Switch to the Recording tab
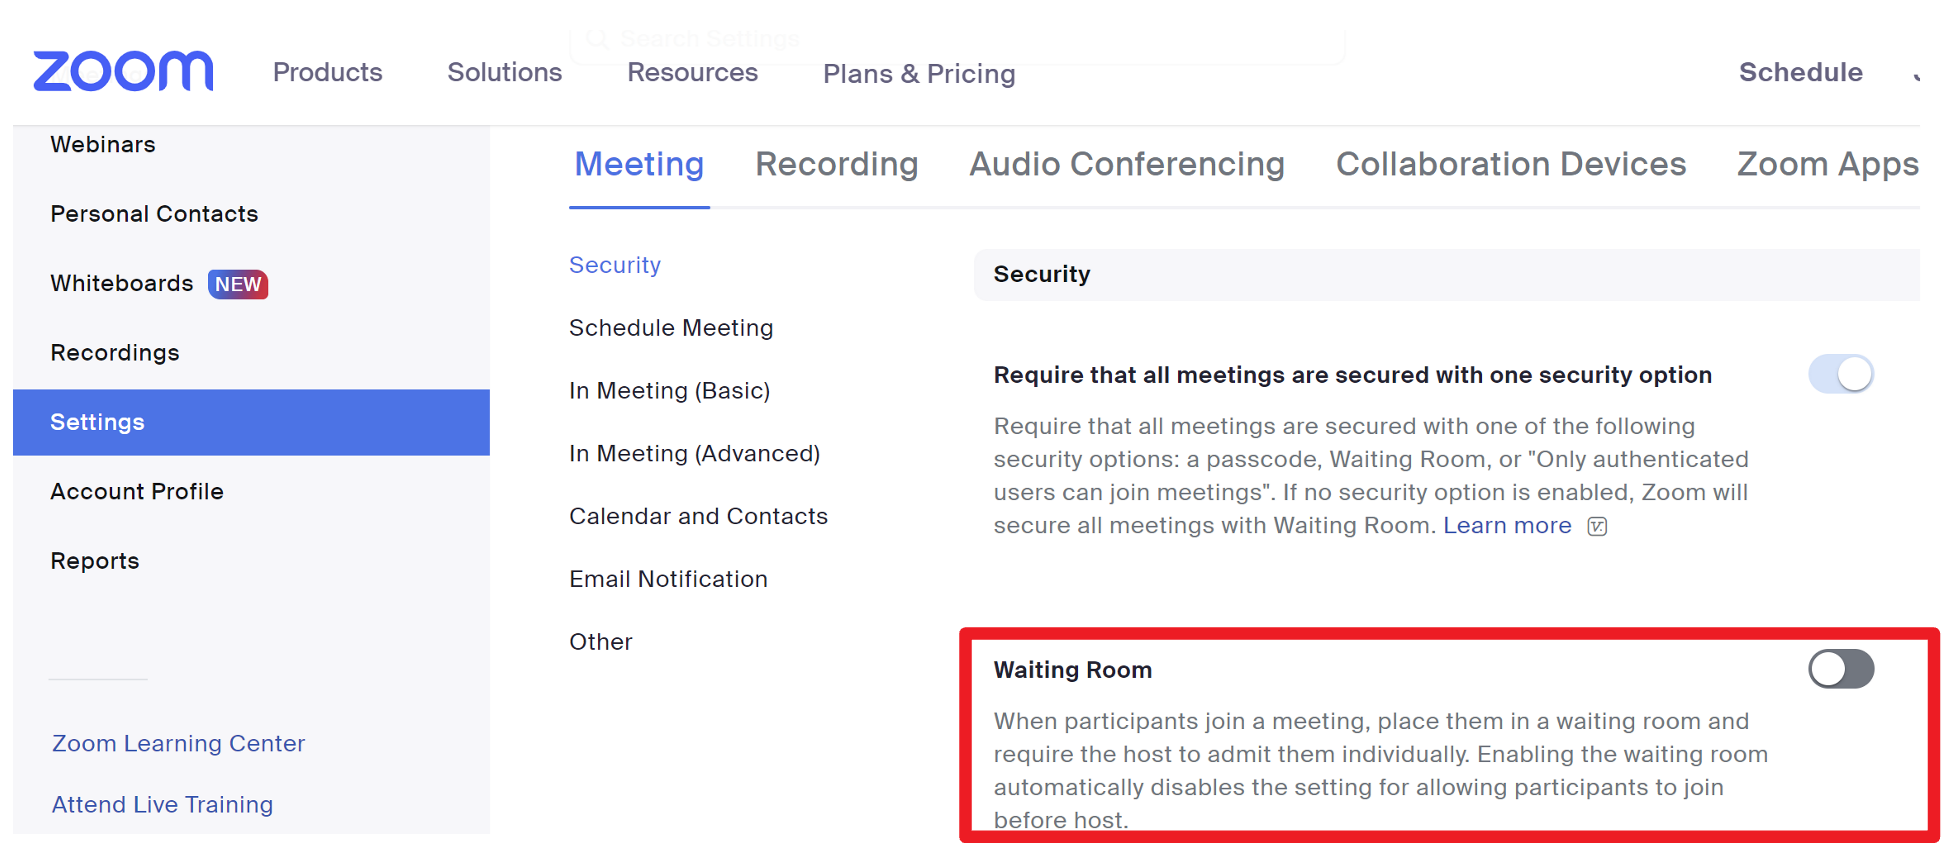1957x861 pixels. [x=837, y=164]
